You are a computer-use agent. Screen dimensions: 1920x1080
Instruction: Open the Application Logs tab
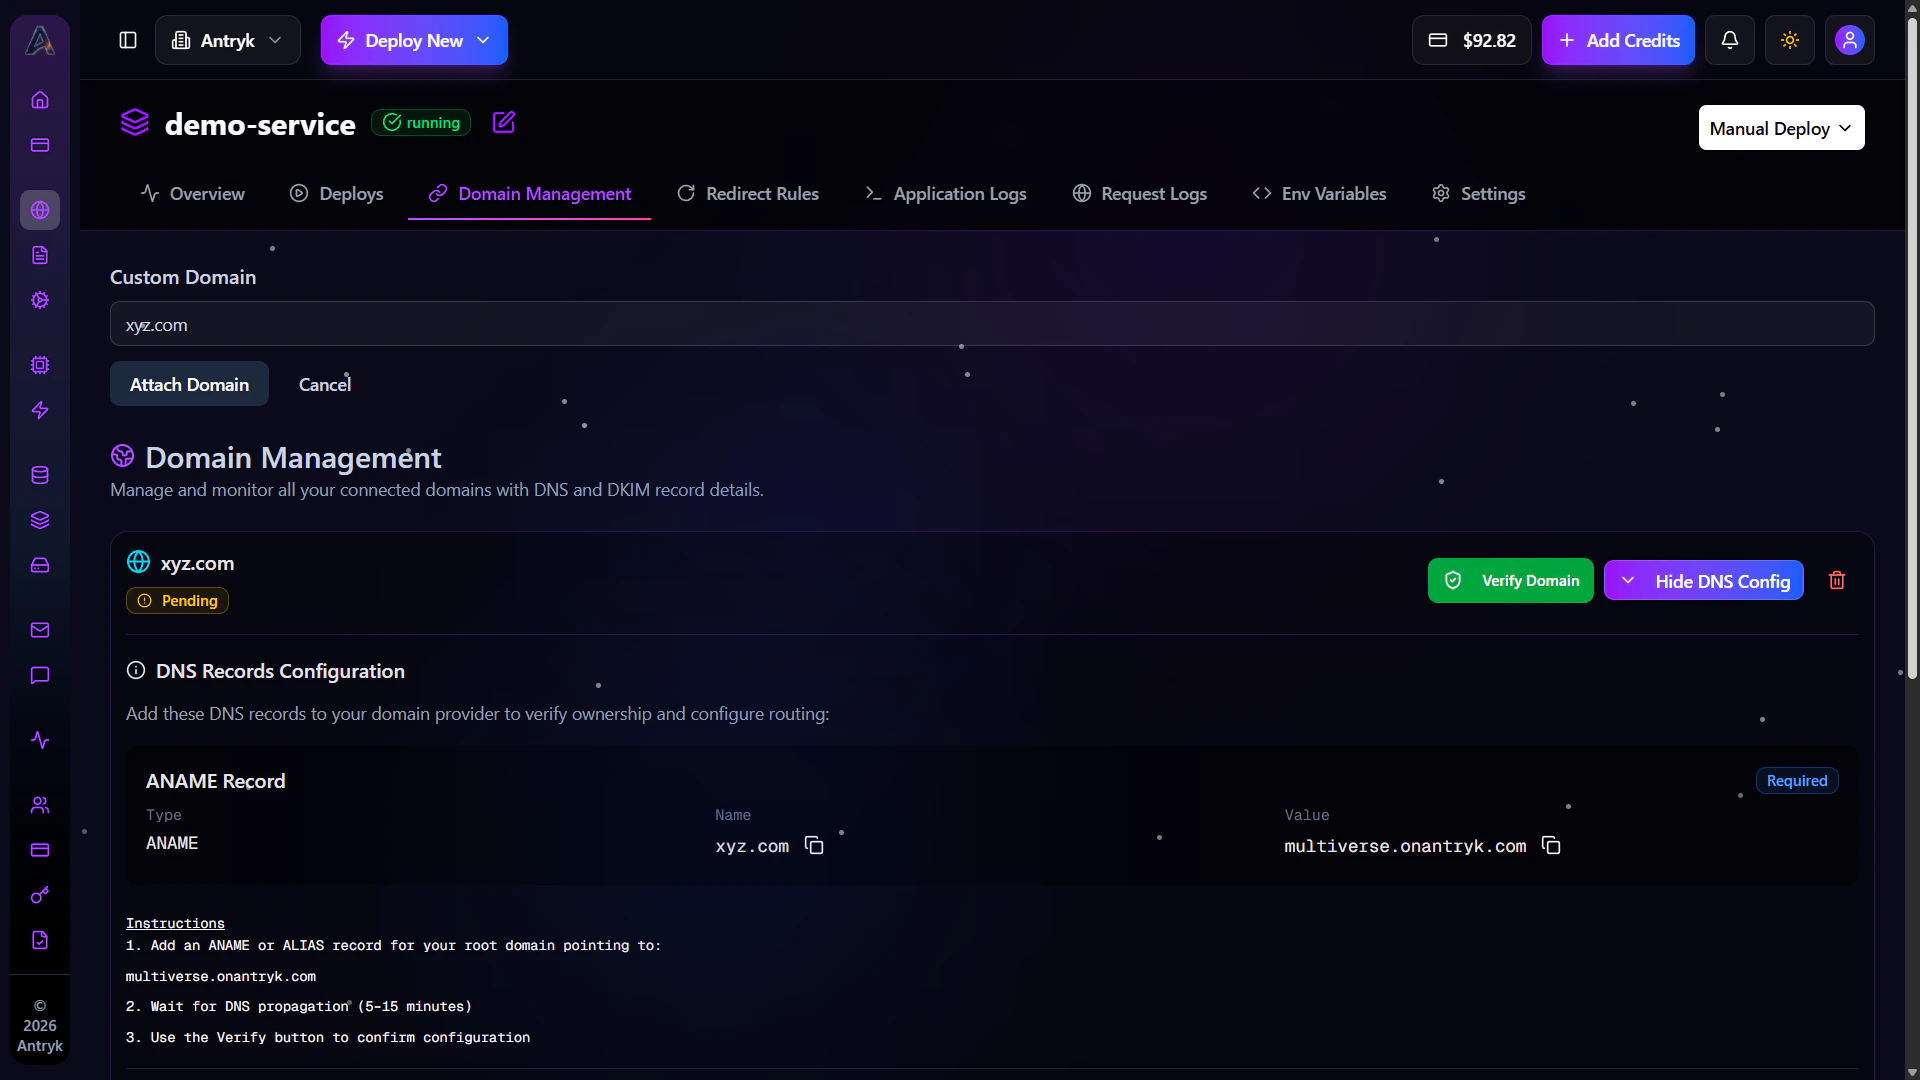point(946,193)
